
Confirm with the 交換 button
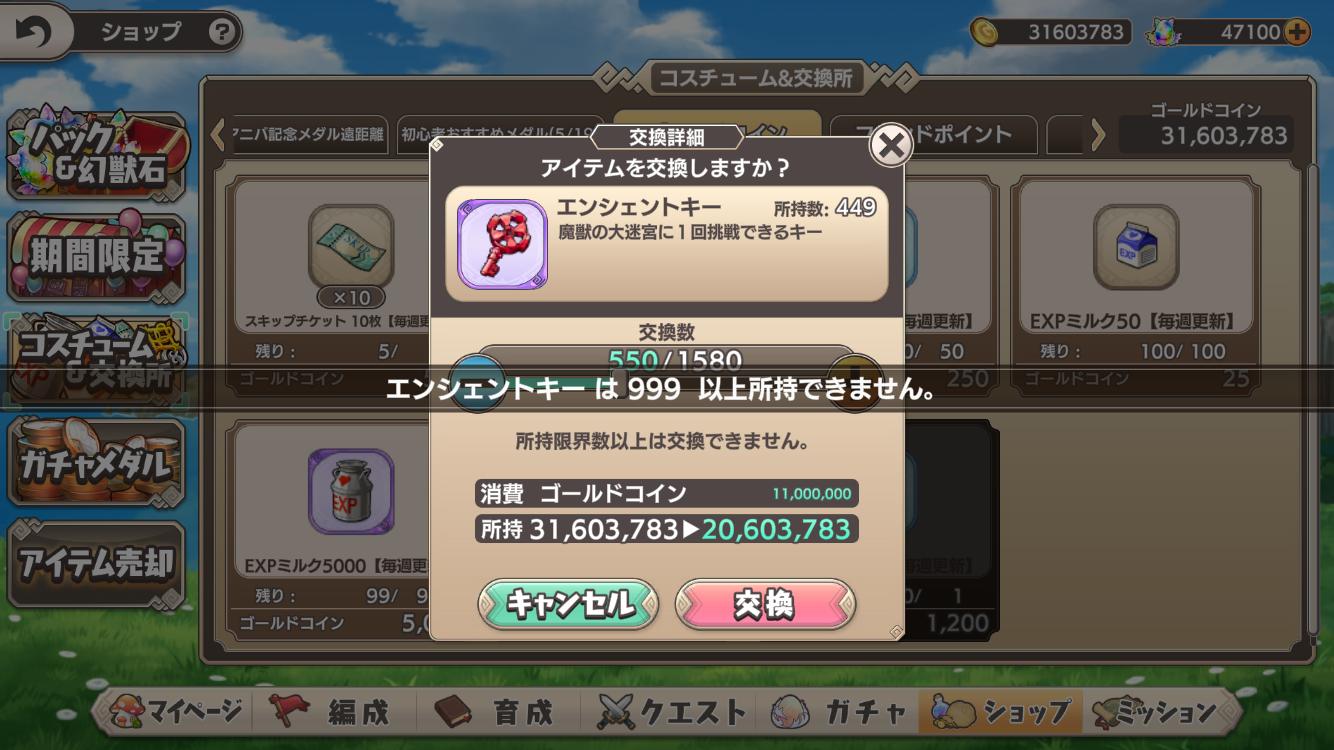[765, 604]
